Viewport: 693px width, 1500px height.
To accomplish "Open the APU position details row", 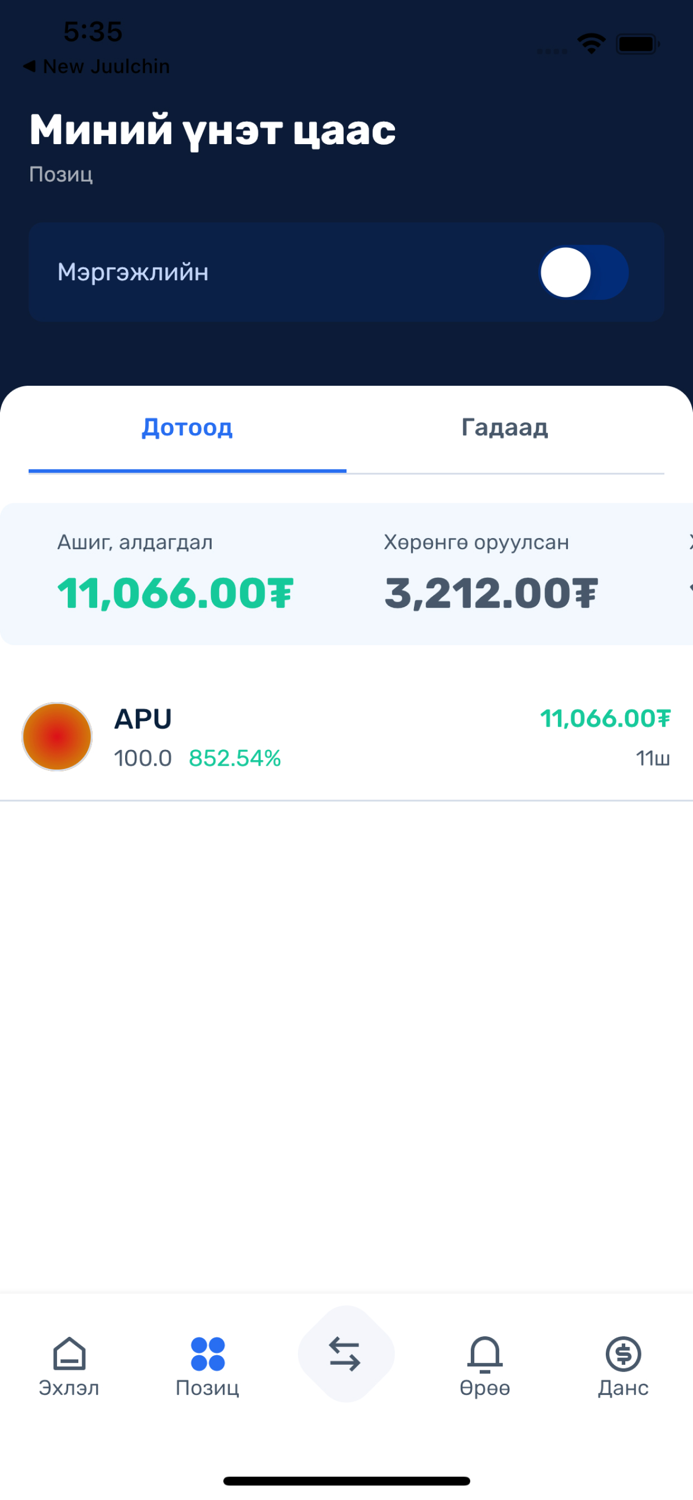I will (346, 736).
